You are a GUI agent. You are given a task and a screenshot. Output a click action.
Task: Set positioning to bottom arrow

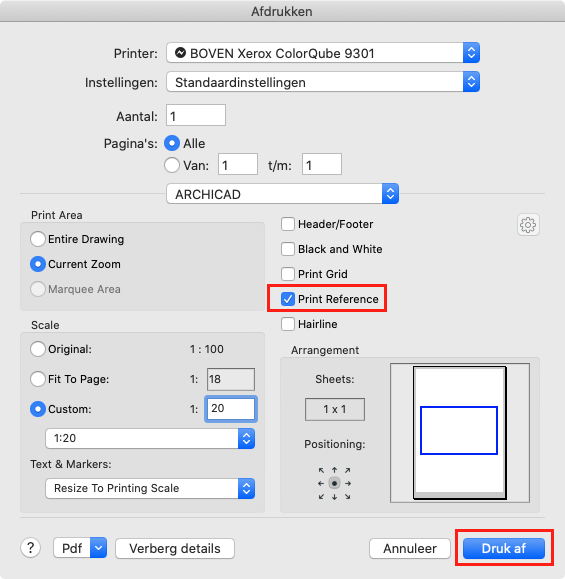click(335, 497)
